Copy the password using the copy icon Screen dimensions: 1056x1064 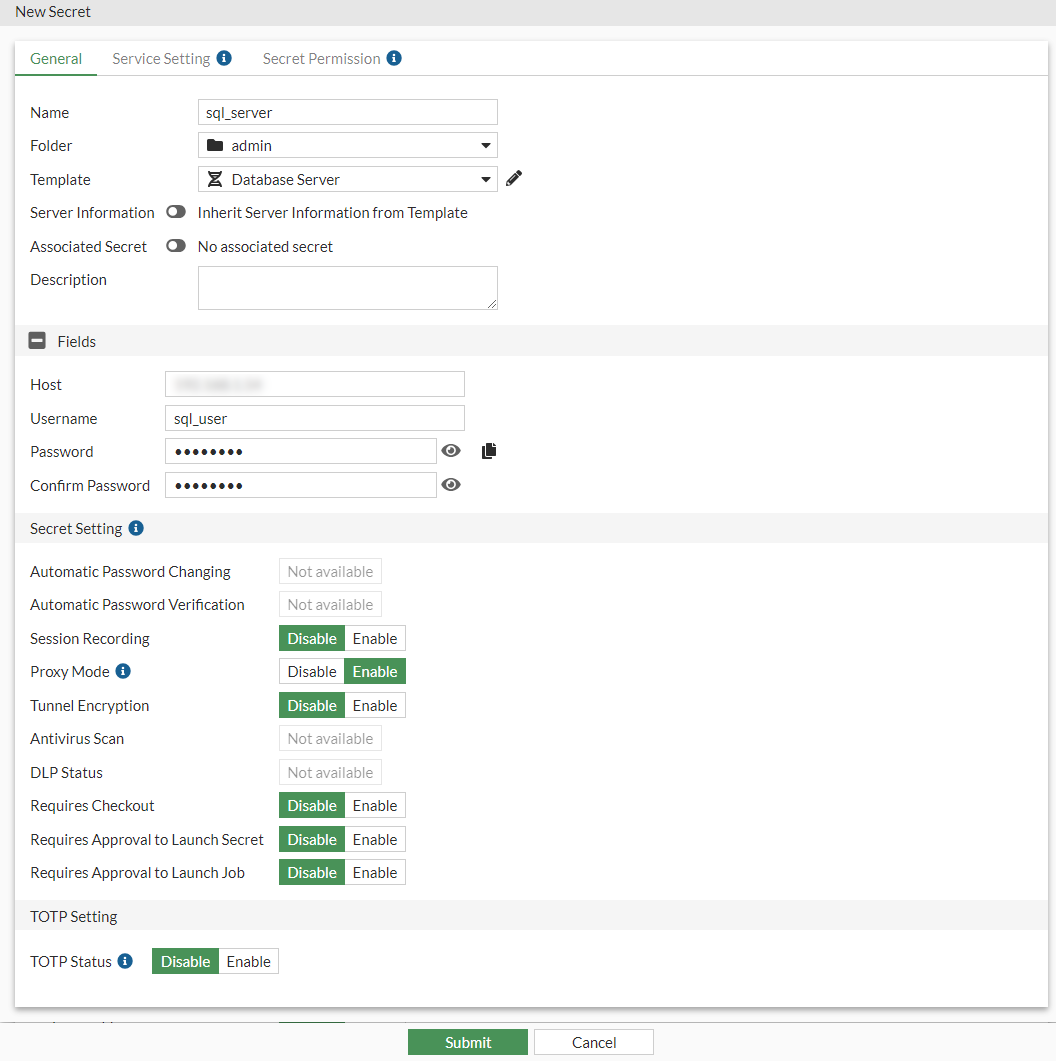pyautogui.click(x=488, y=450)
